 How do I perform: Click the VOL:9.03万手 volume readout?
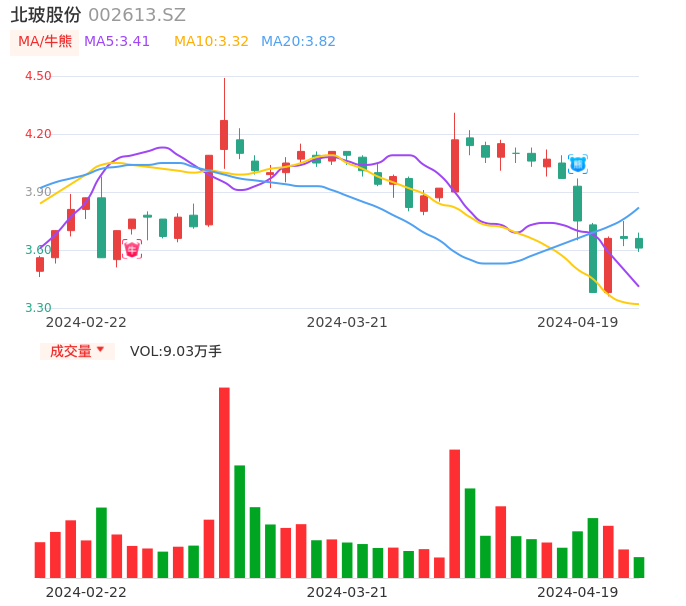coord(176,351)
